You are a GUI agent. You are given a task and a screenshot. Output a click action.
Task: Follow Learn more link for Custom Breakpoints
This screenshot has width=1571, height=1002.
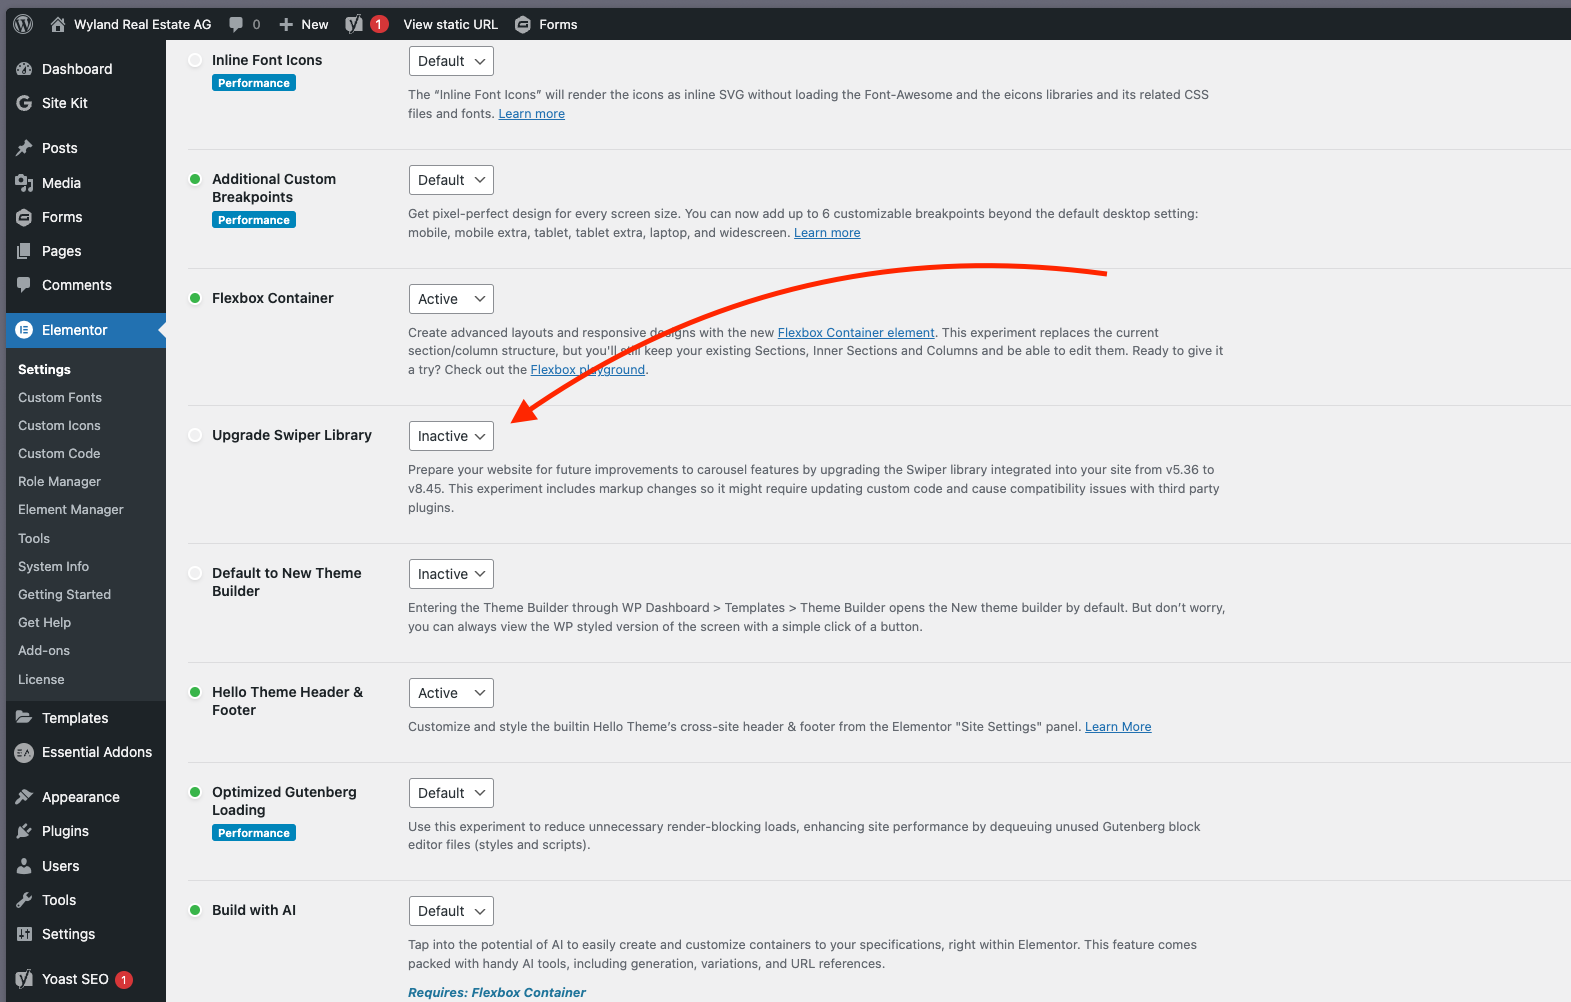827,233
